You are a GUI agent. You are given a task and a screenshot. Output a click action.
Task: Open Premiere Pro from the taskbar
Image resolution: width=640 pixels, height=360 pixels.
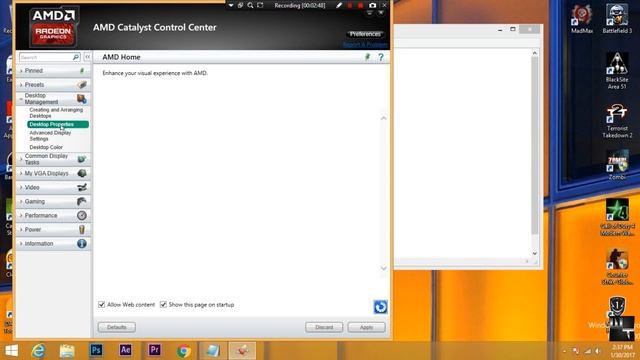(154, 350)
